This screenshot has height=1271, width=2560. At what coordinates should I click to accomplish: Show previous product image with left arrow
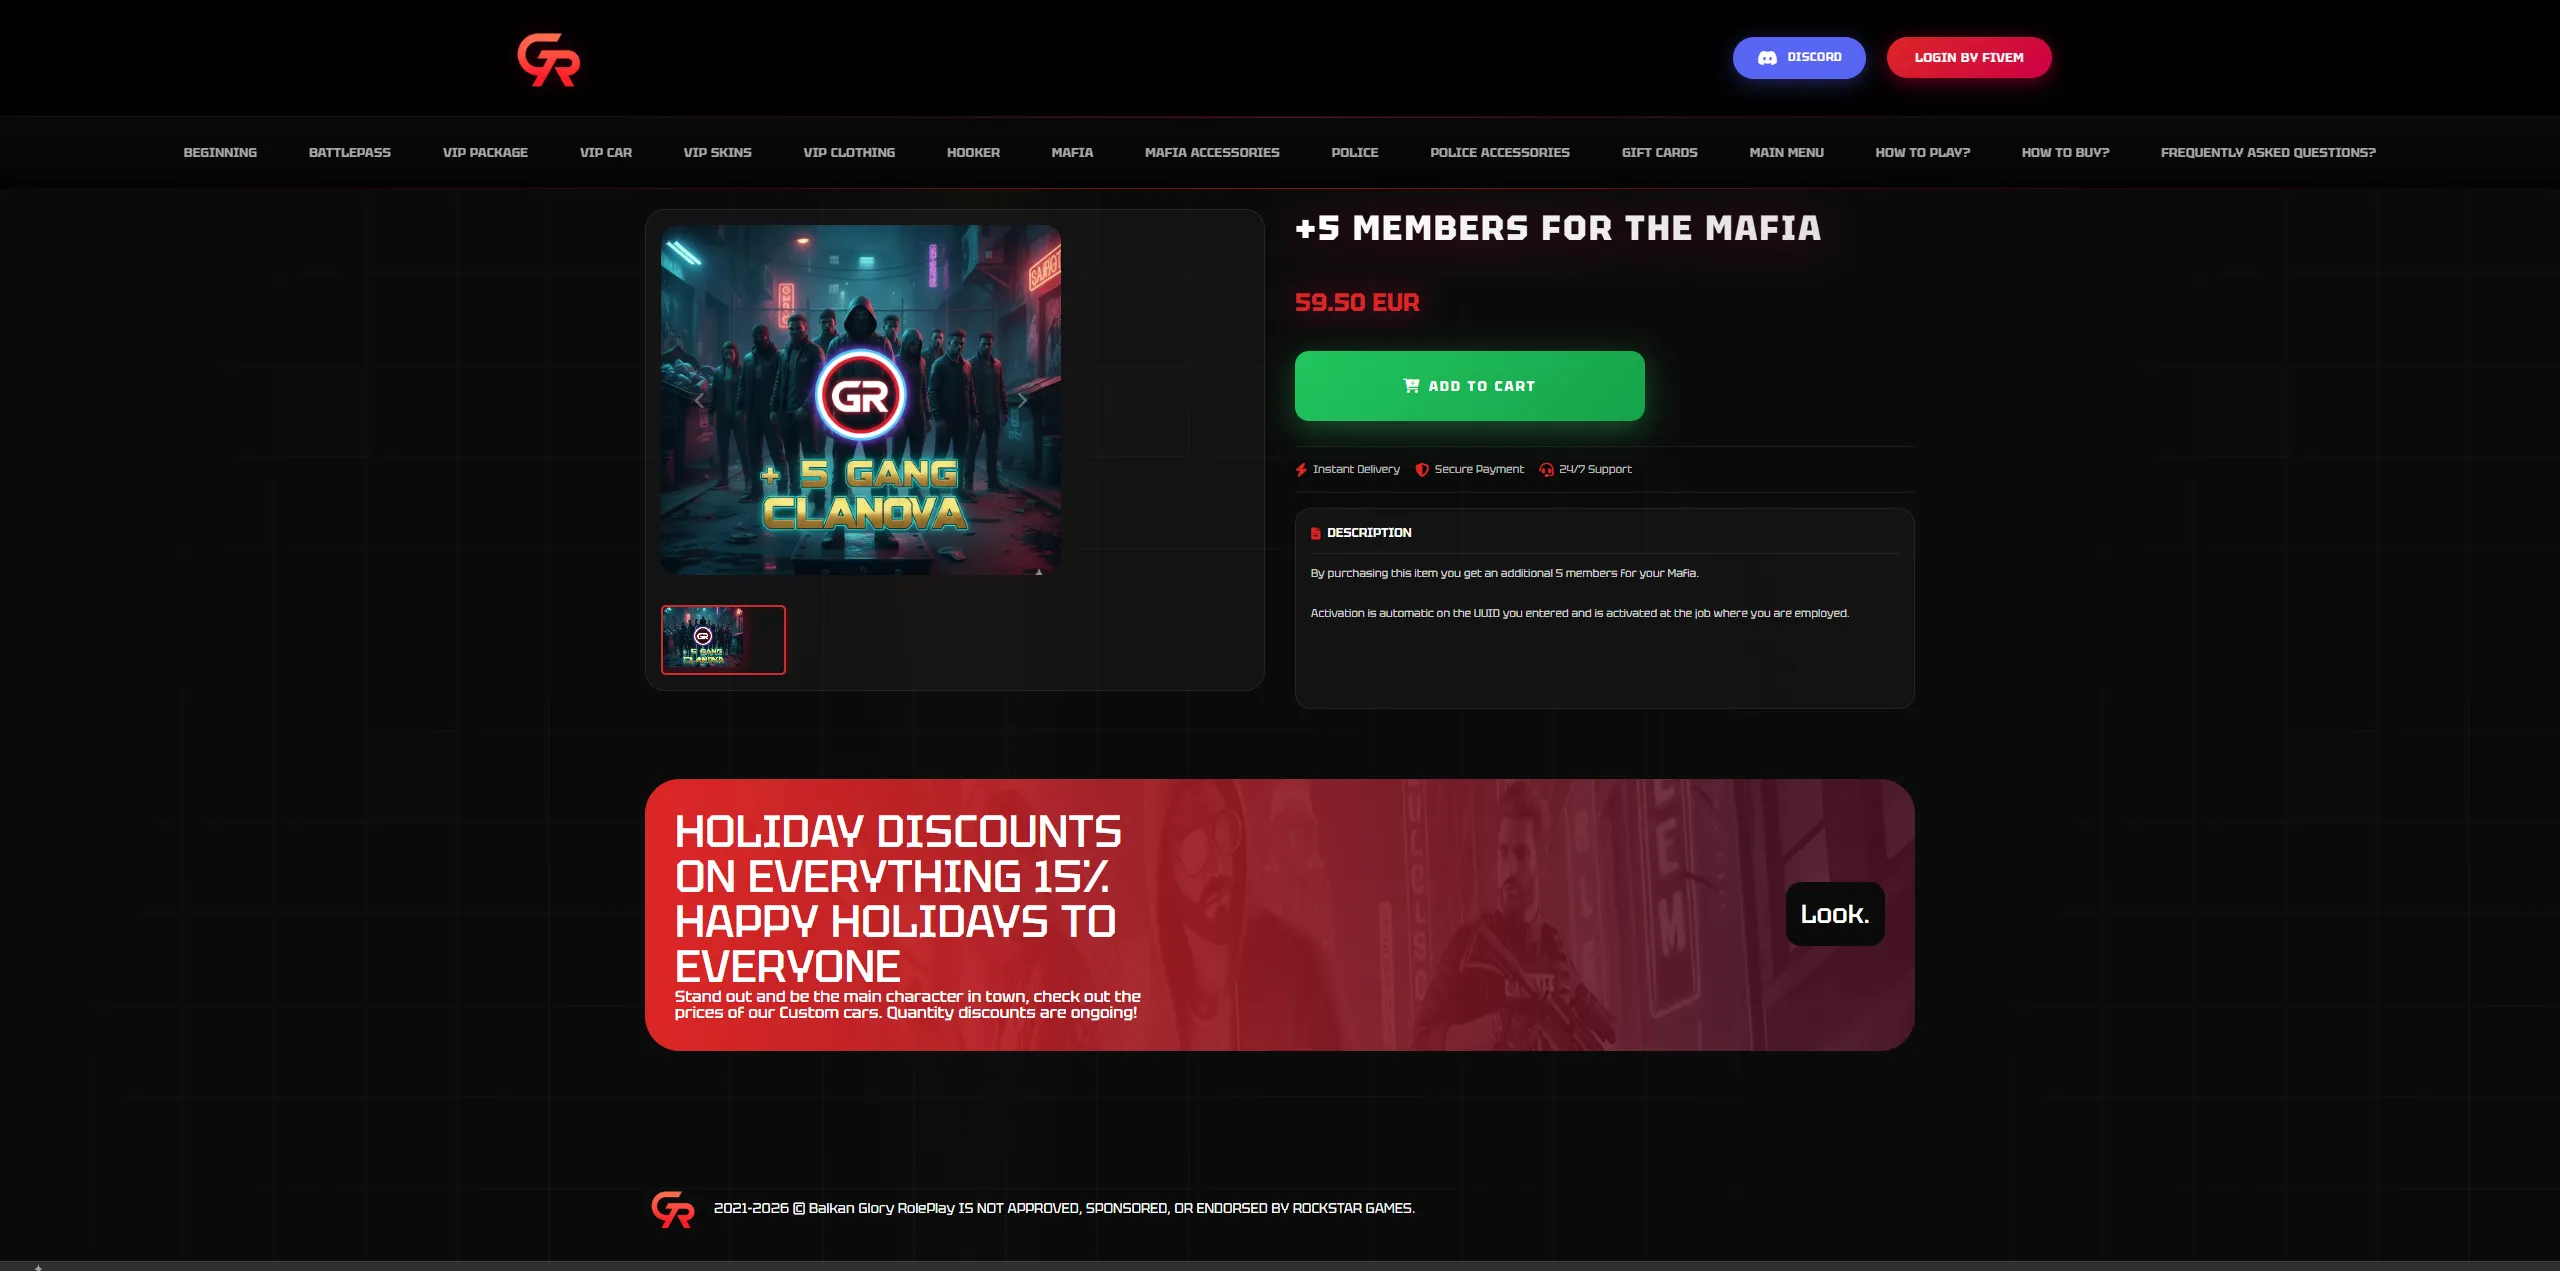pyautogui.click(x=699, y=400)
